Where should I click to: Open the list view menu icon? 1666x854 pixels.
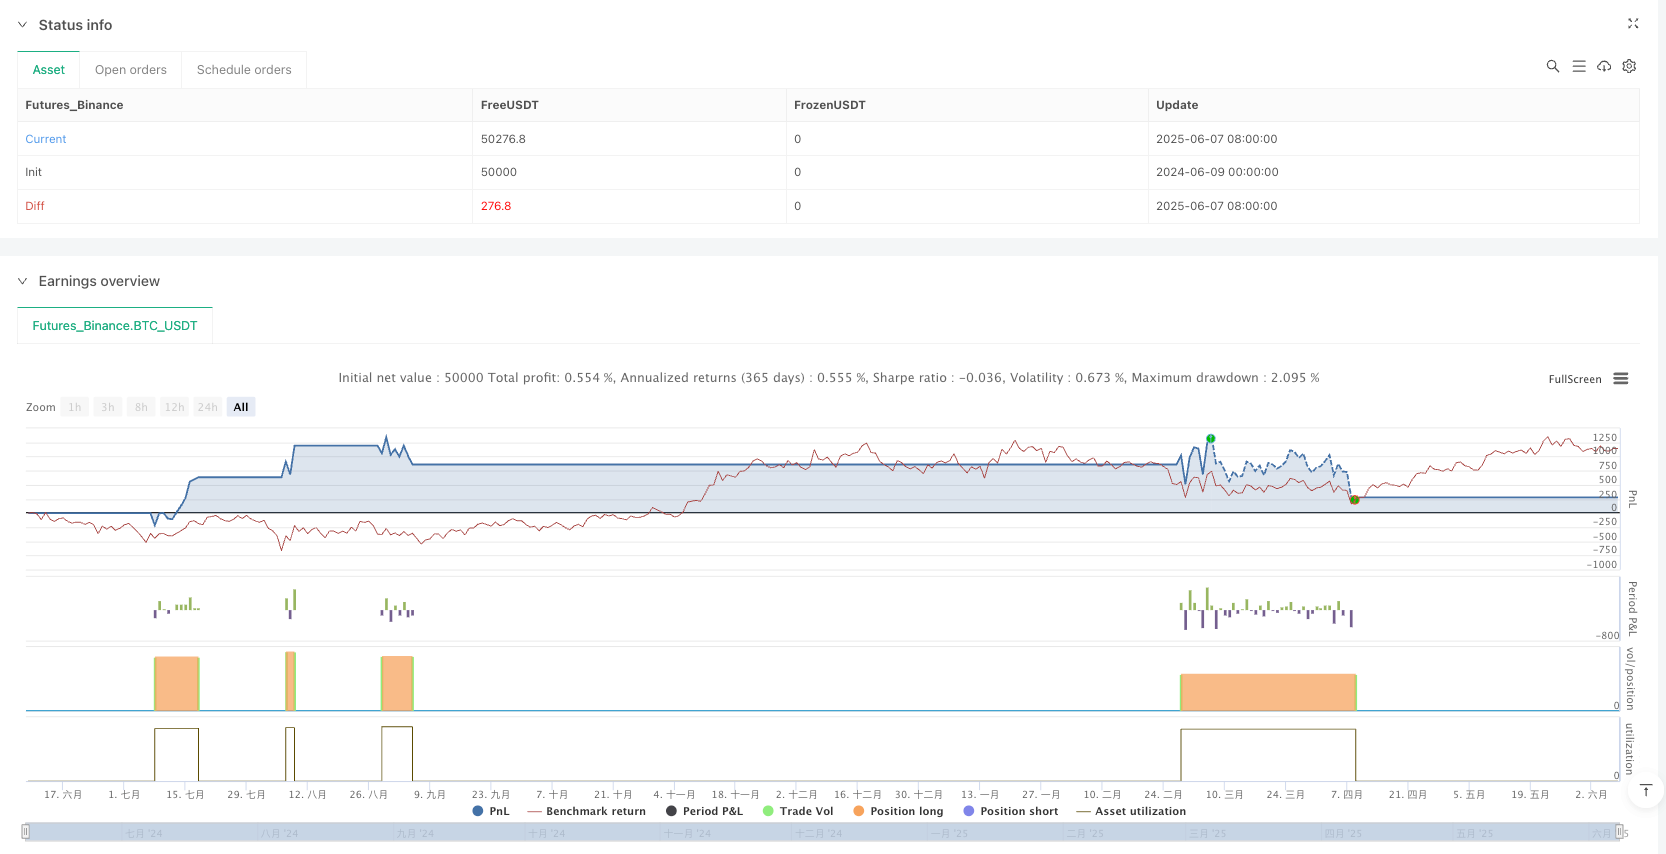(x=1578, y=66)
